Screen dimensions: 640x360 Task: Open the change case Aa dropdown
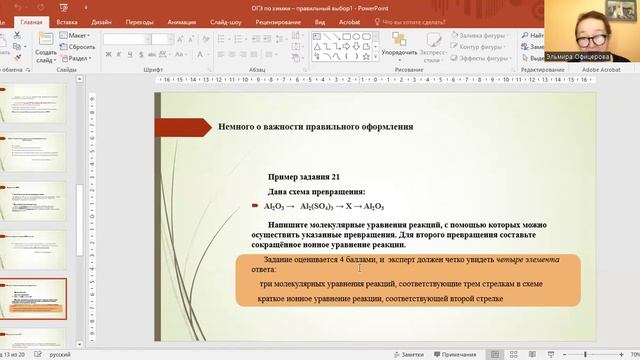coord(180,54)
